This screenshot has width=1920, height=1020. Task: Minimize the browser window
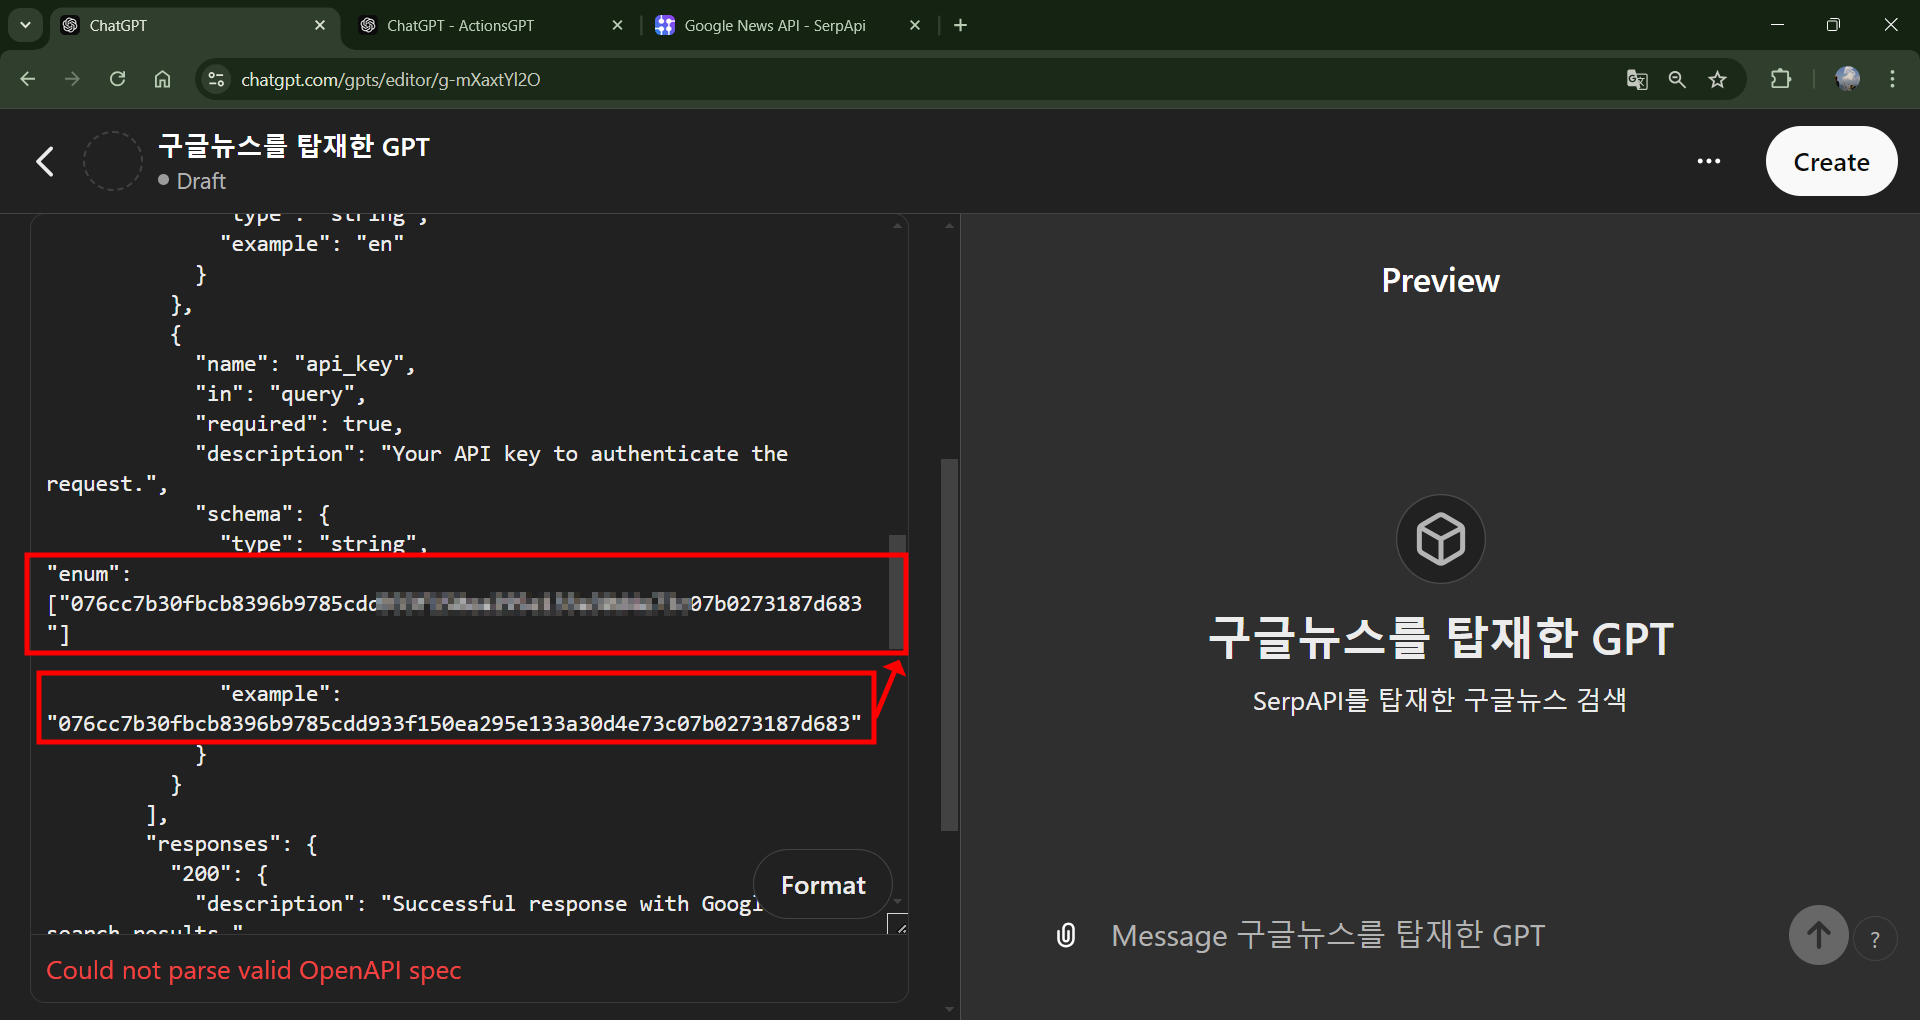[x=1777, y=25]
